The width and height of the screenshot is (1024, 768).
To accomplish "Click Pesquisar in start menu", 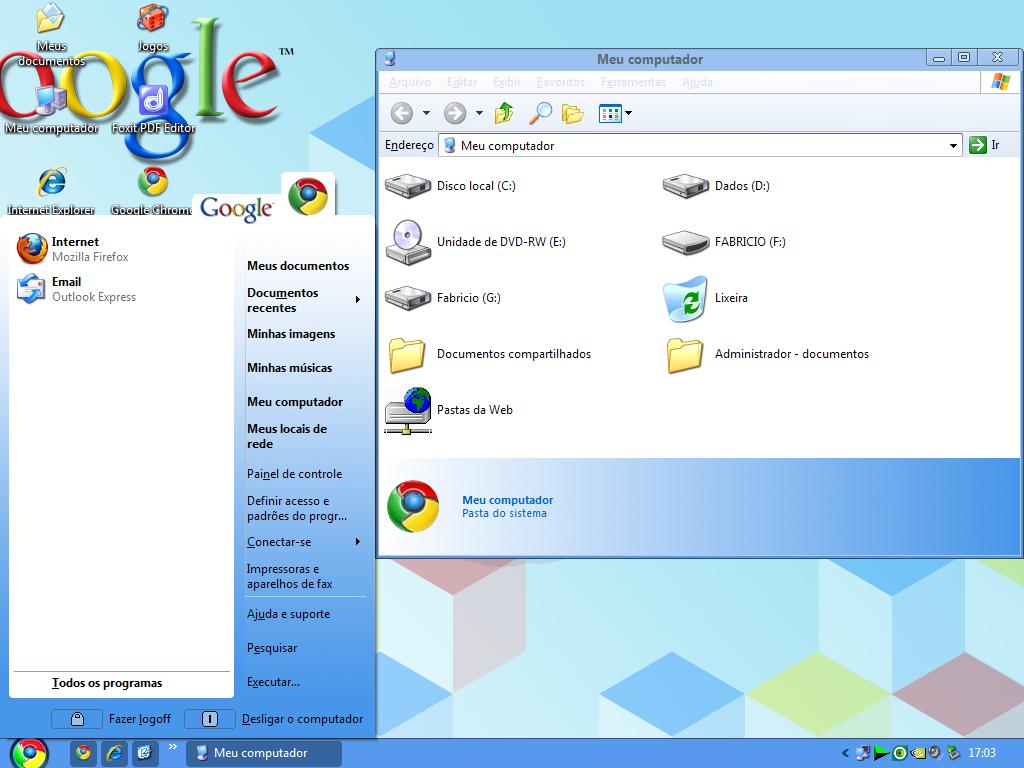I will coord(272,648).
